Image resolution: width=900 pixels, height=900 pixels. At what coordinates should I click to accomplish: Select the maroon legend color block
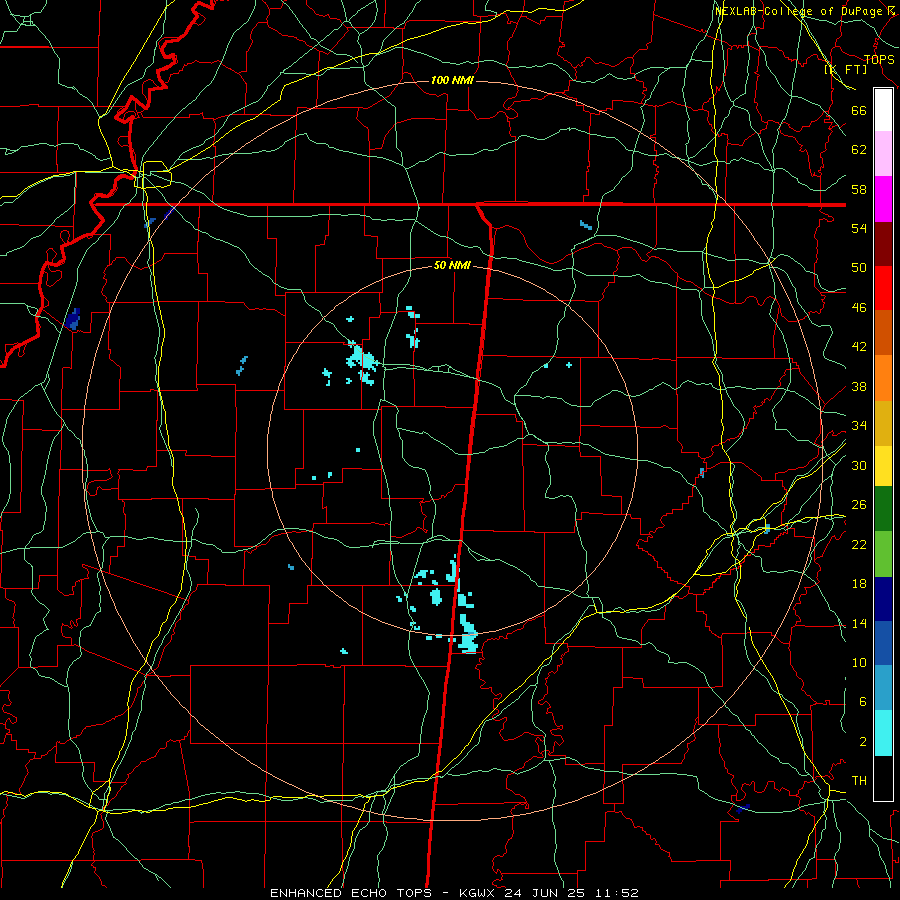883,244
